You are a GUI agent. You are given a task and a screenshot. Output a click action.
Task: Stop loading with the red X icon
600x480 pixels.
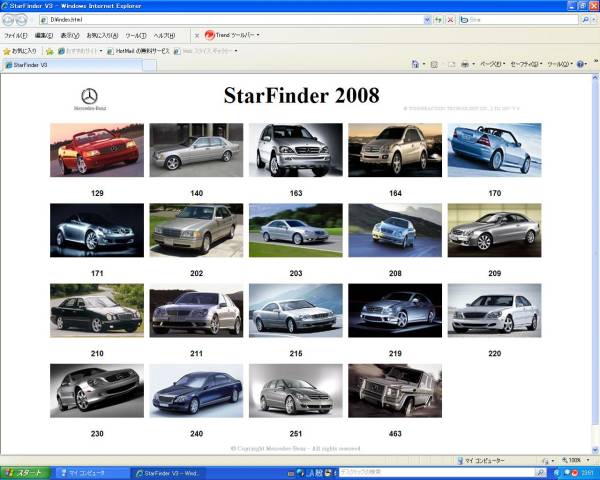point(451,20)
